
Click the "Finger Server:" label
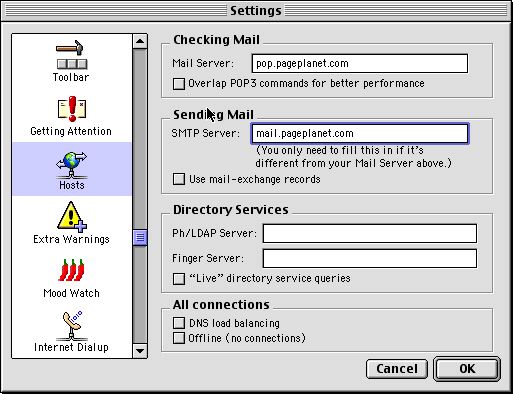tap(208, 258)
